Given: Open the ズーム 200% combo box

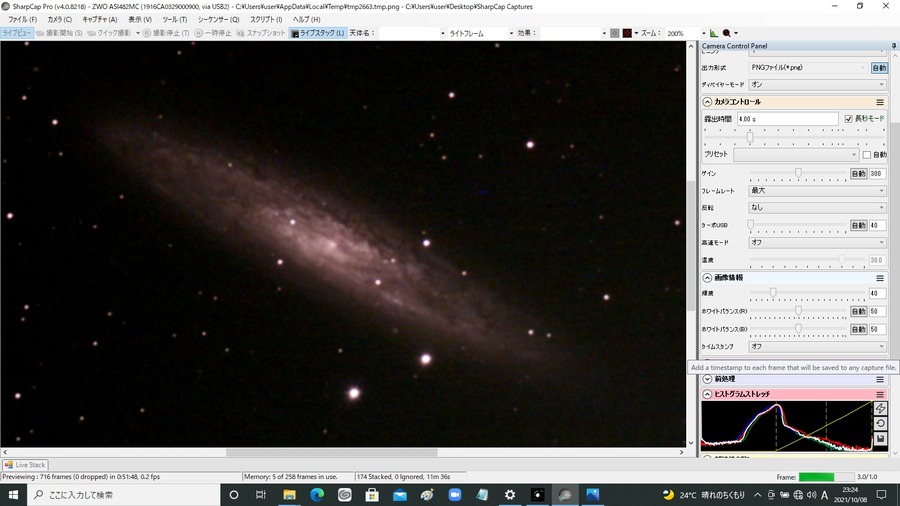Looking at the screenshot, I should pyautogui.click(x=685, y=33).
